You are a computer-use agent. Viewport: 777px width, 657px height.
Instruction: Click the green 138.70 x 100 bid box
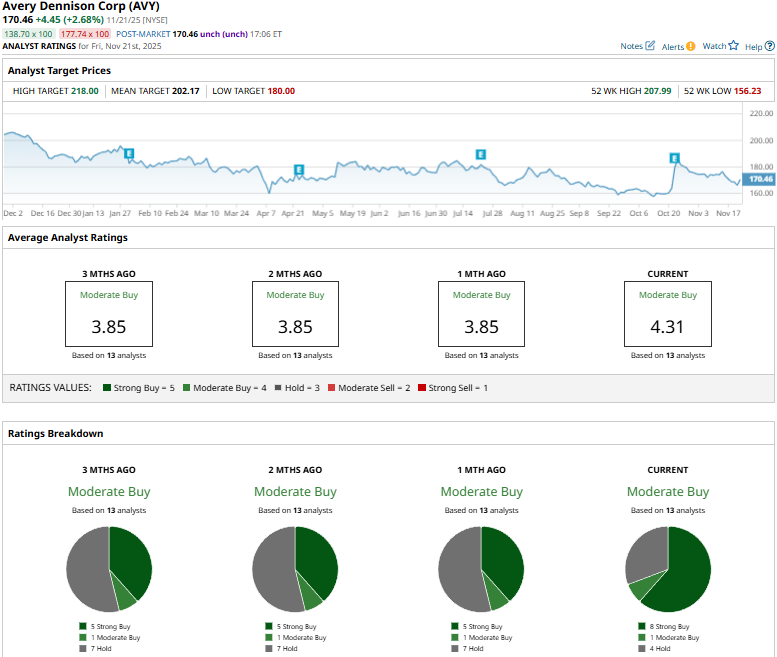[x=31, y=34]
